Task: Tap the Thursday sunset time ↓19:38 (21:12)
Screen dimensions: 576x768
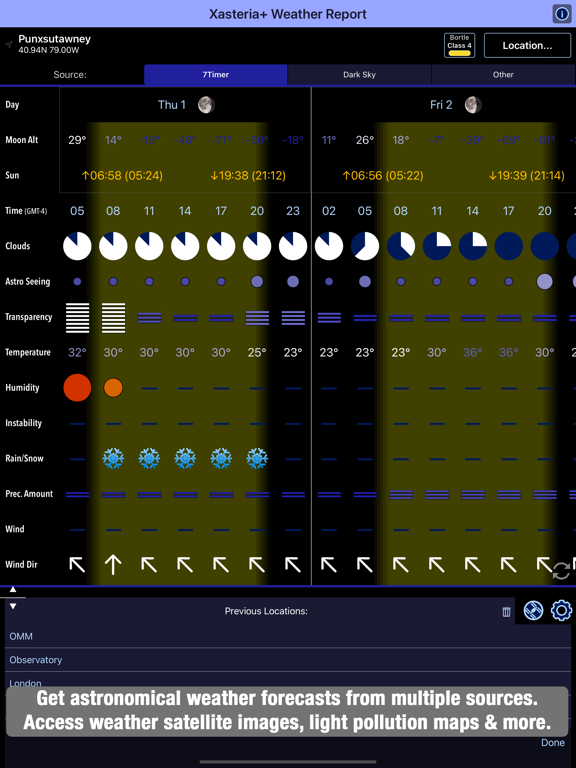Action: click(x=248, y=175)
